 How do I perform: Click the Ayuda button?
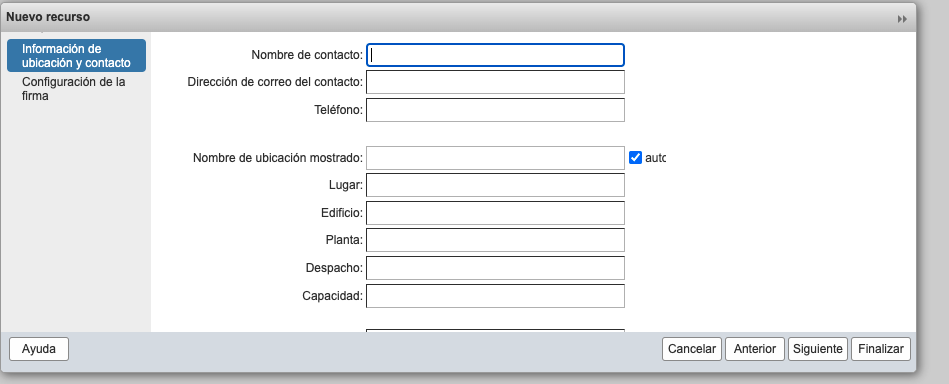click(39, 349)
